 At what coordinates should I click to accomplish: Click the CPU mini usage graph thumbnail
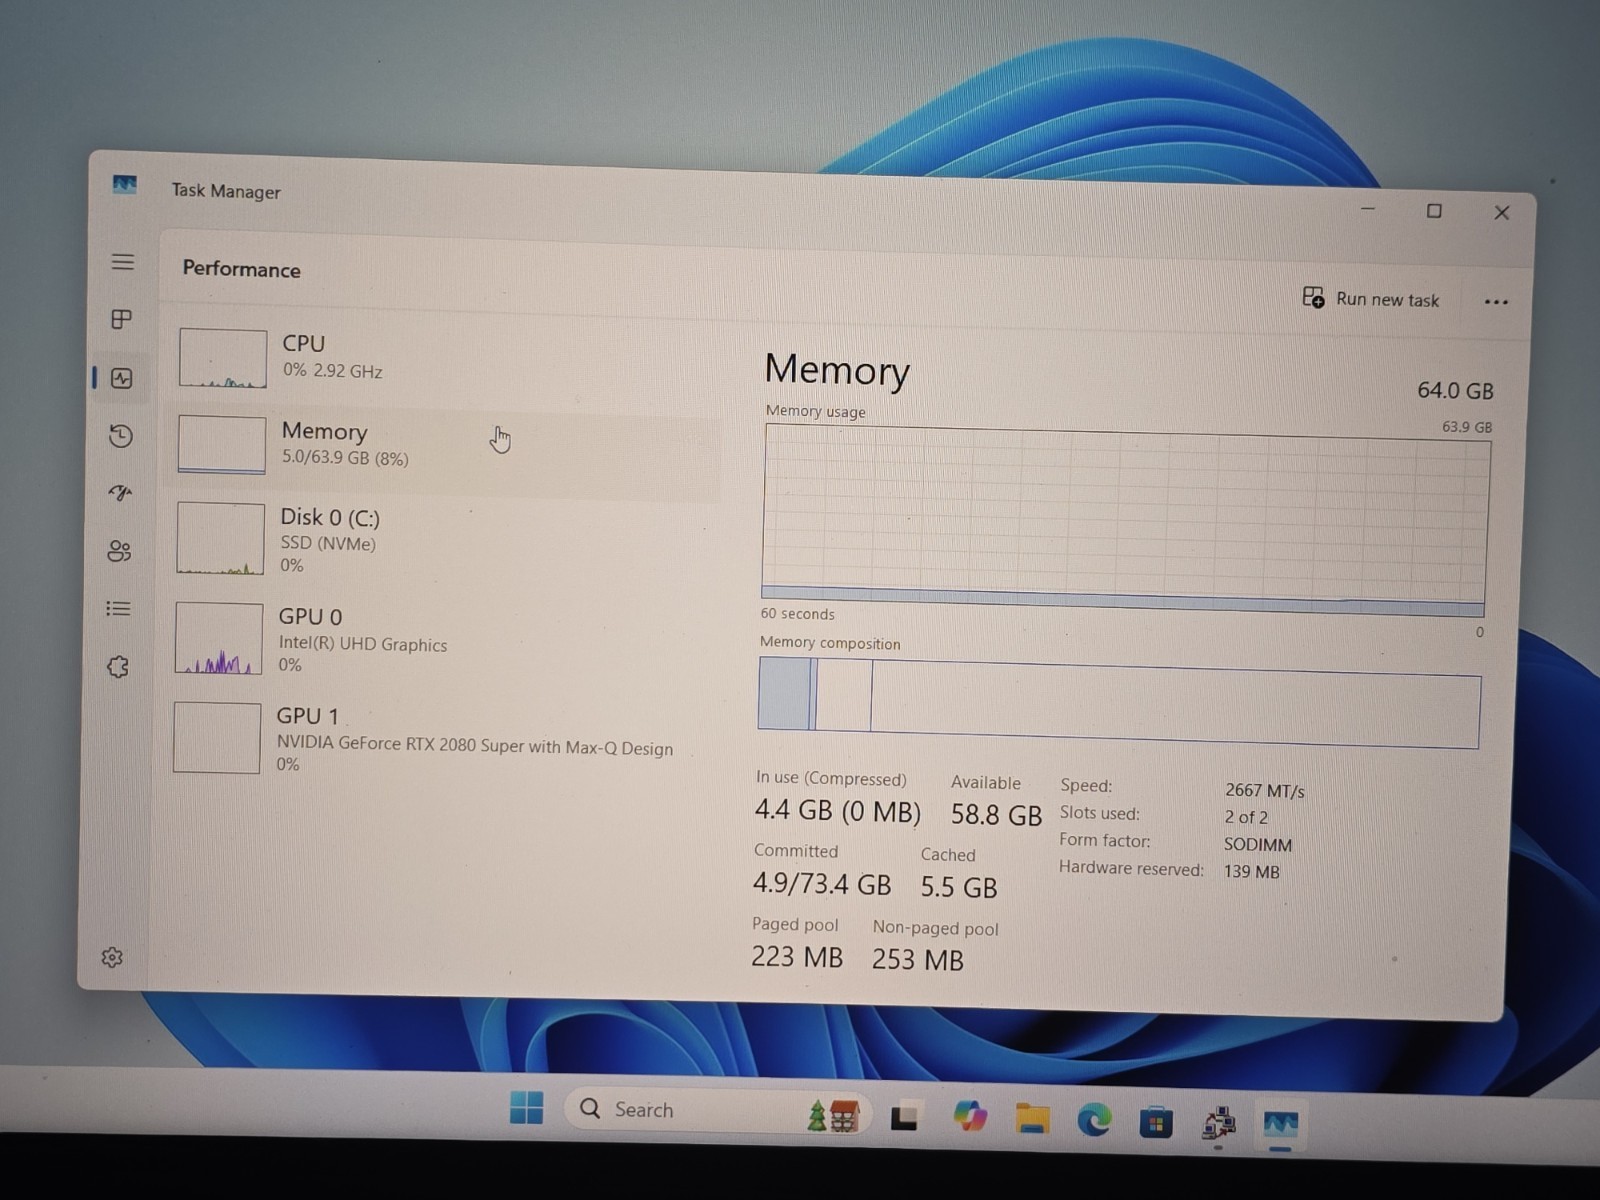[223, 358]
